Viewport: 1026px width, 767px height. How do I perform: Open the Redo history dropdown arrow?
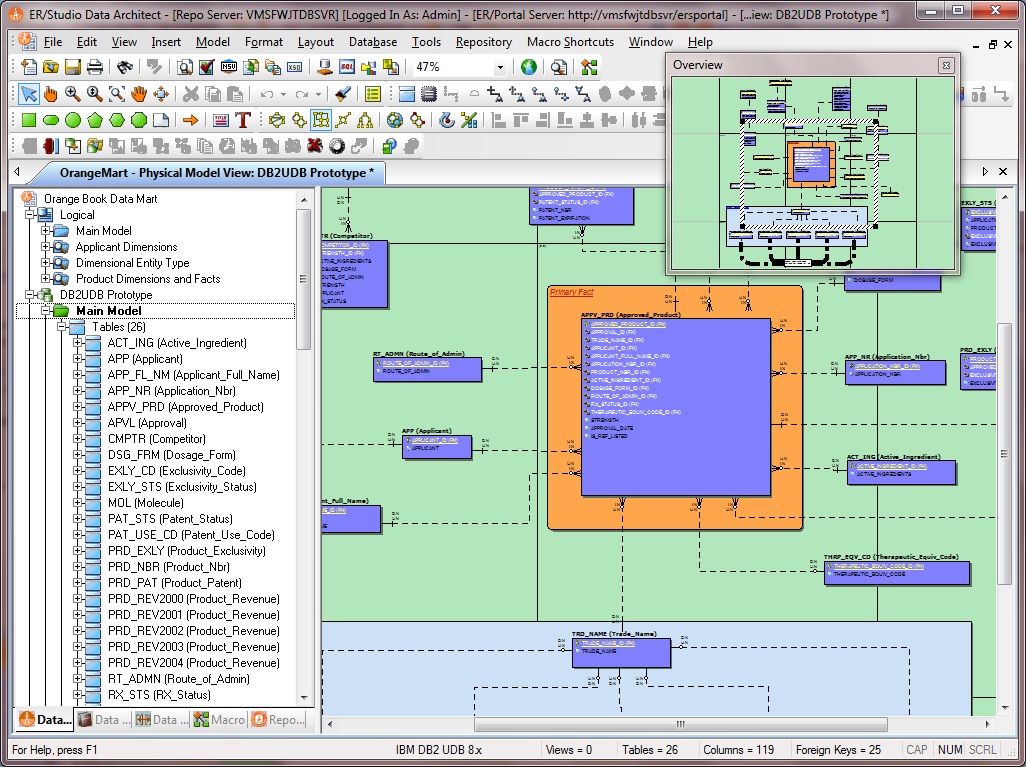tap(318, 94)
